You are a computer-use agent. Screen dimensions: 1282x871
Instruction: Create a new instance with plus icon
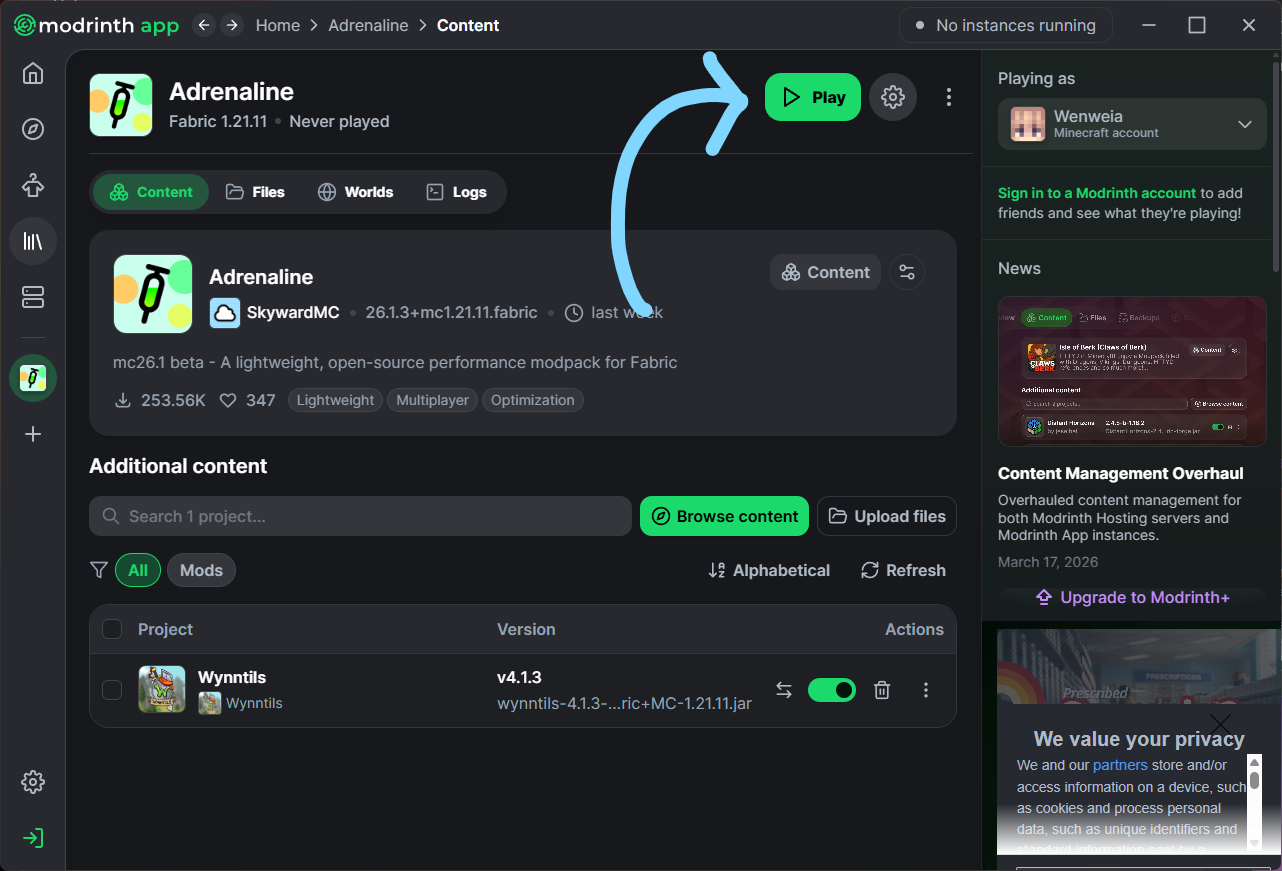(33, 434)
